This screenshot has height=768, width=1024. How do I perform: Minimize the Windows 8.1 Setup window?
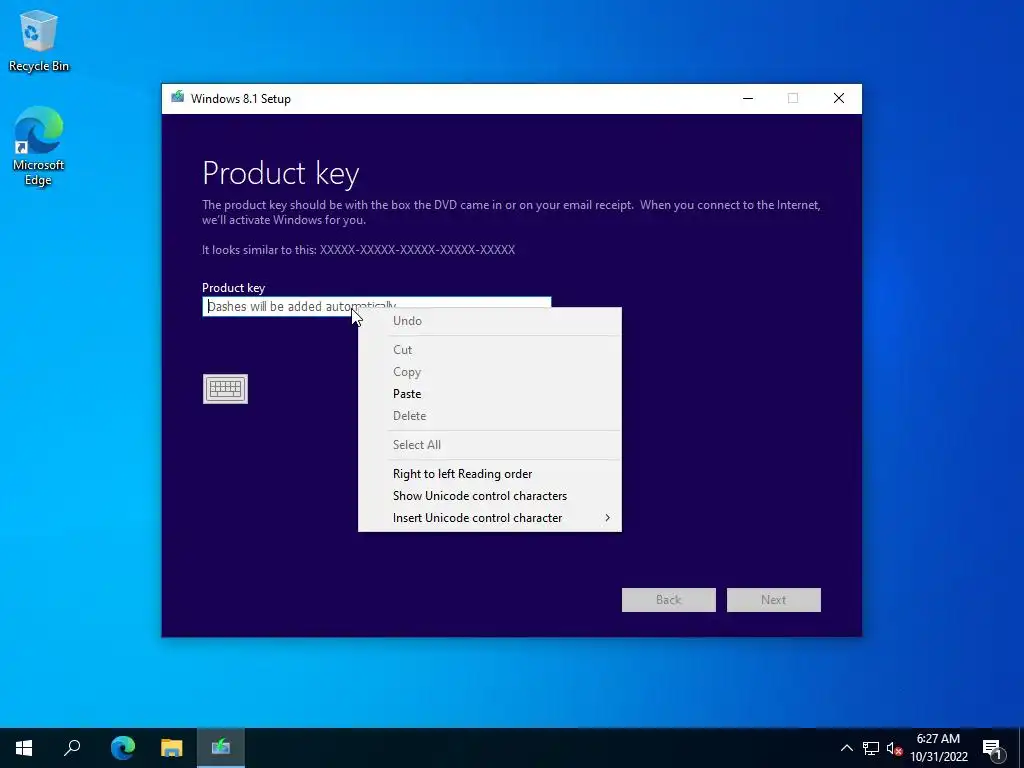tap(748, 99)
